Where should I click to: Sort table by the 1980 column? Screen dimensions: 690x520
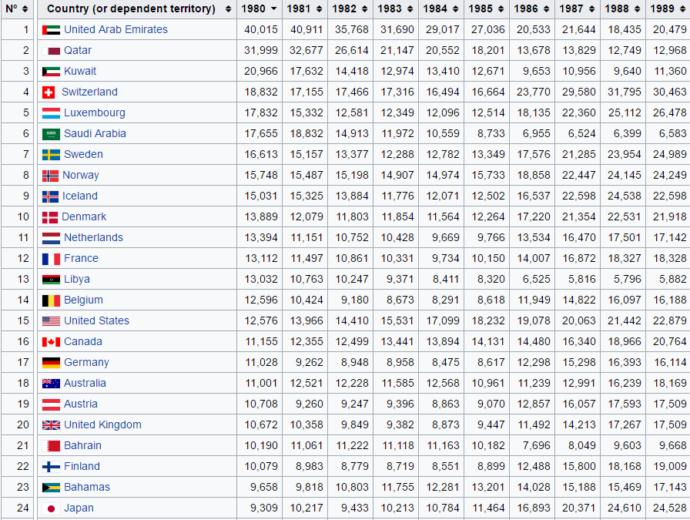tap(260, 8)
